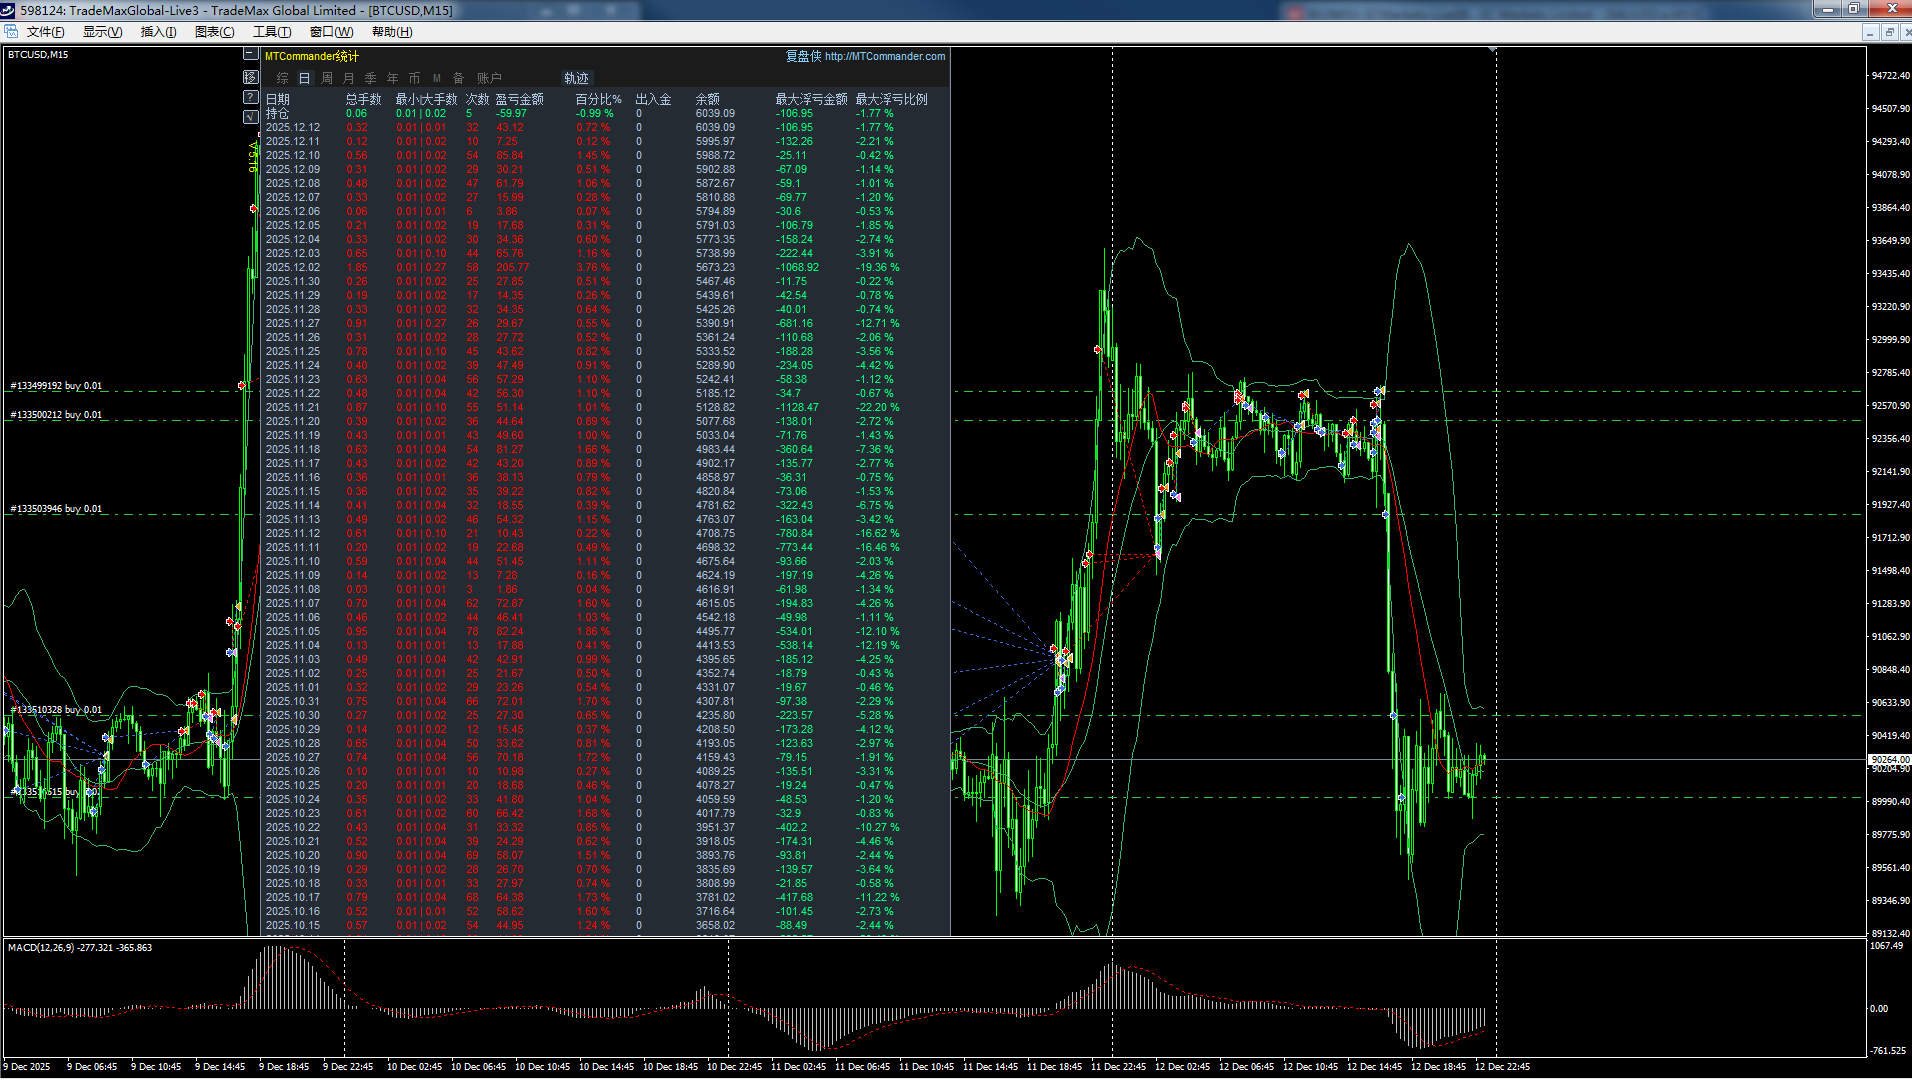Click the 次数 column header
Image resolution: width=1912 pixels, height=1080 pixels.
point(478,99)
